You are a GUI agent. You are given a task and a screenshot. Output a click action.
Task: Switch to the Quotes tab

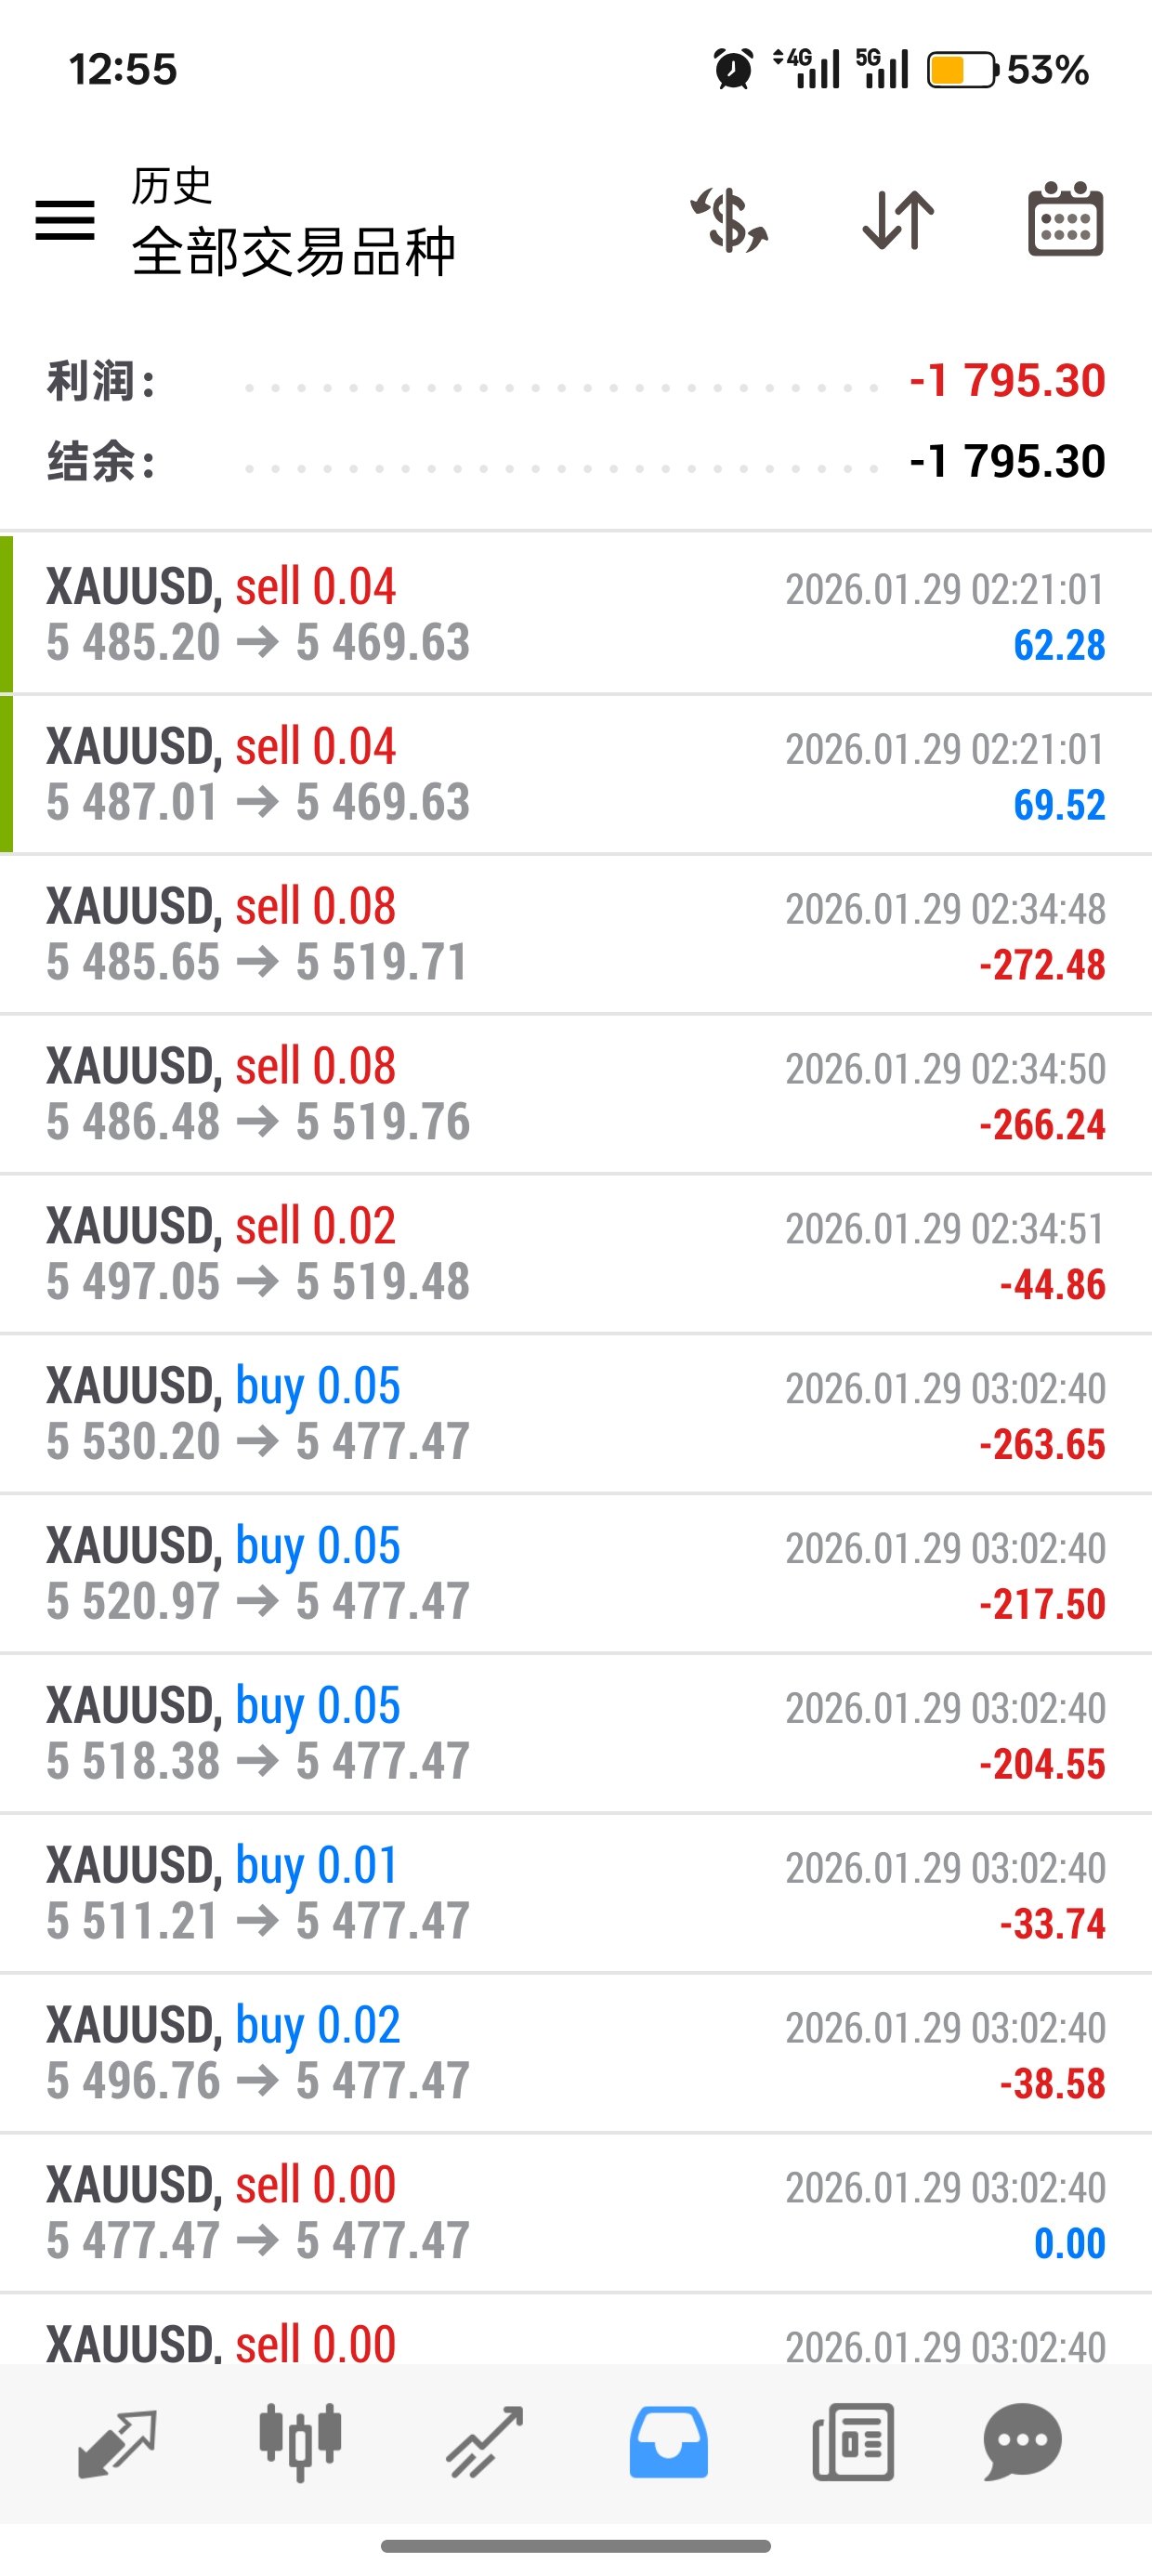click(x=117, y=2443)
